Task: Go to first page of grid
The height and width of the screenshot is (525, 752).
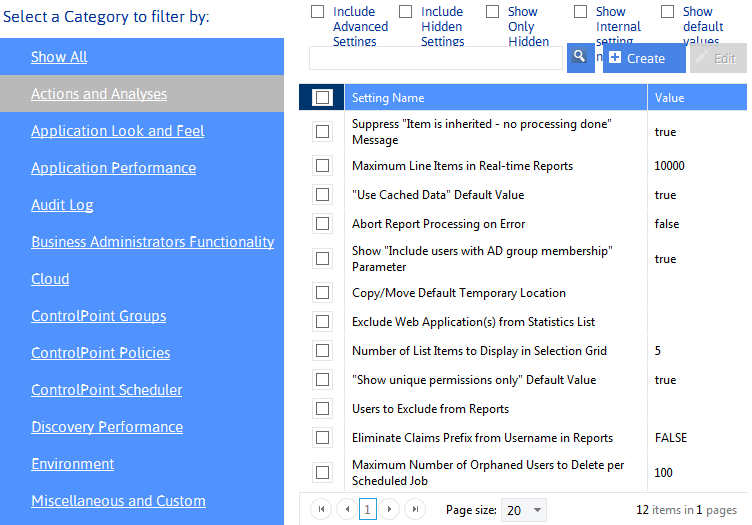Action: [x=322, y=509]
